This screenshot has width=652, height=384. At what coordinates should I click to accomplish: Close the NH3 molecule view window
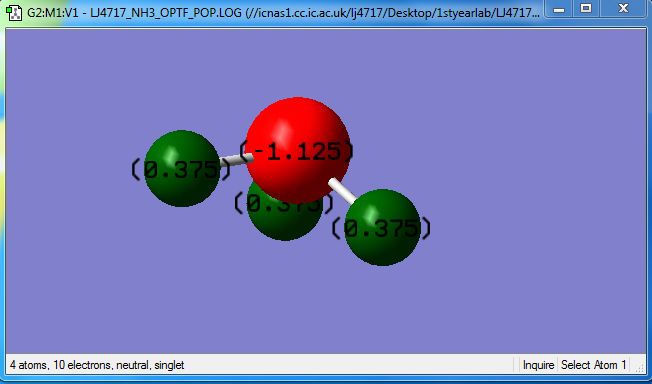click(x=623, y=8)
